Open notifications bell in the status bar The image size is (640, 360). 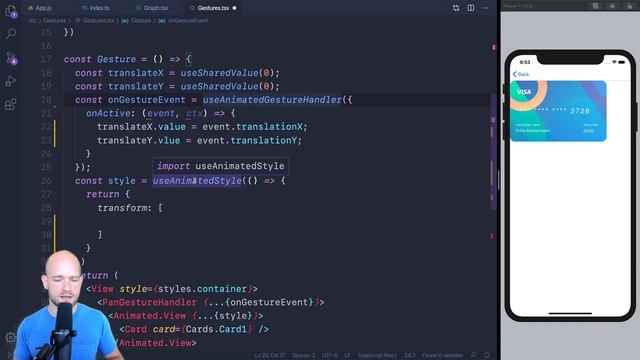point(487,356)
